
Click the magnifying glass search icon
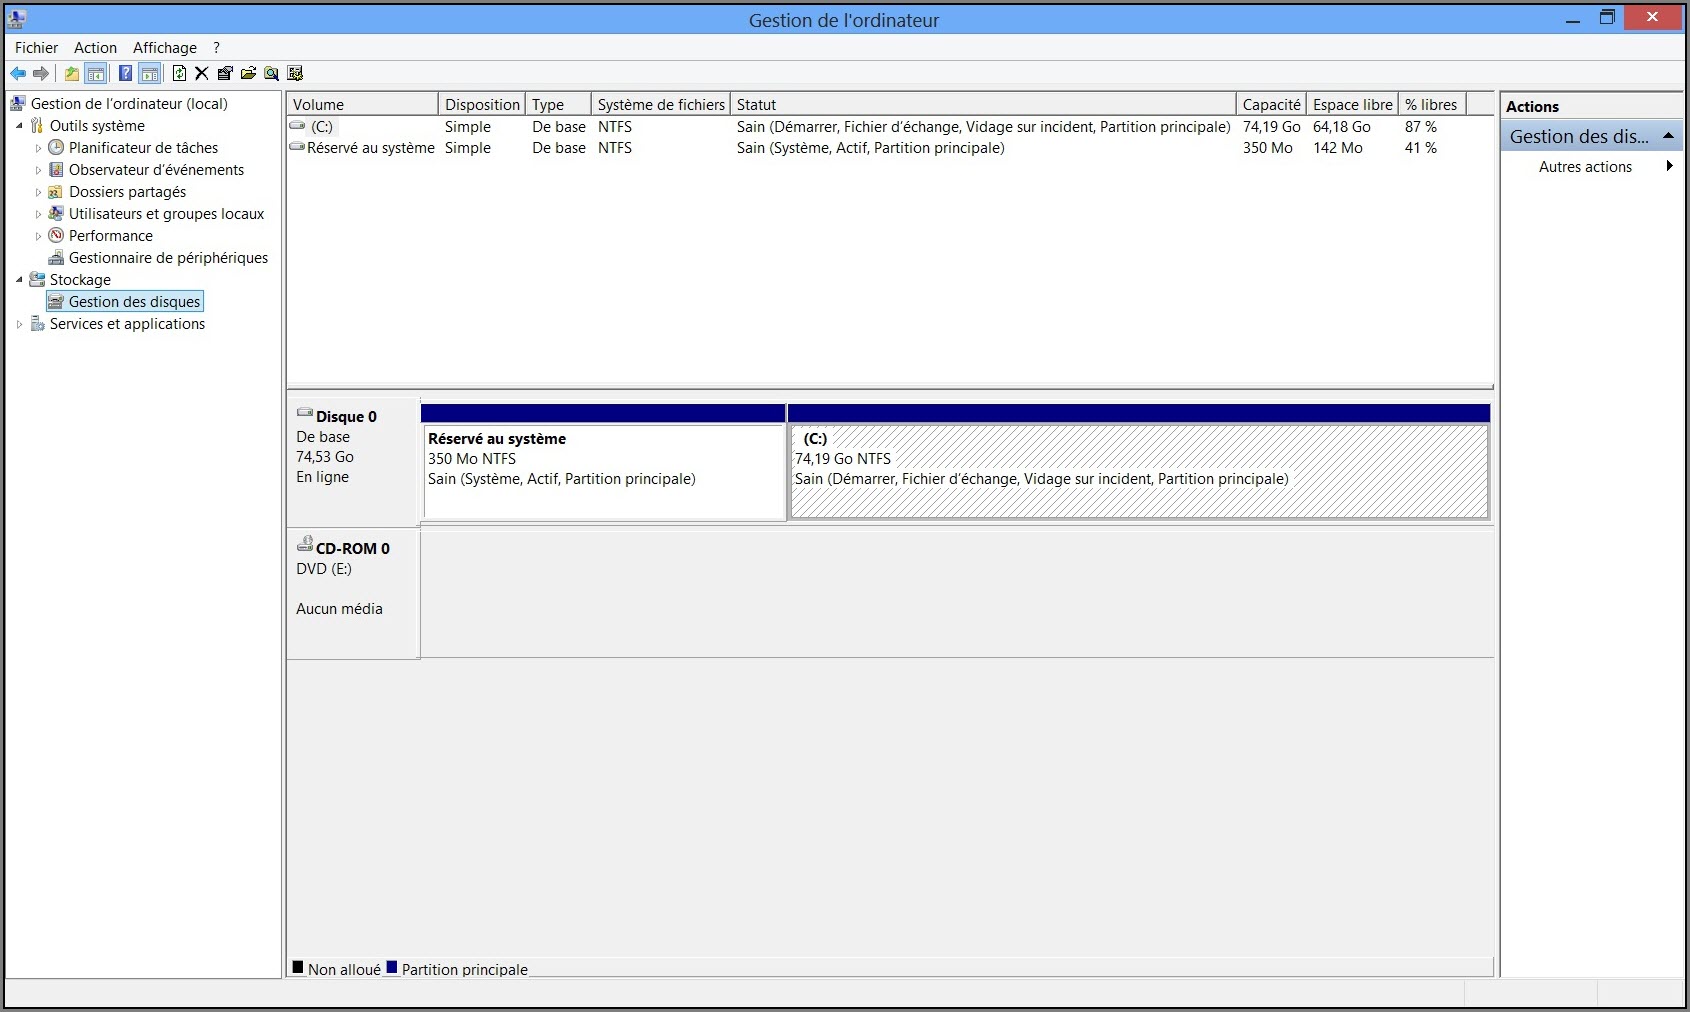click(271, 73)
